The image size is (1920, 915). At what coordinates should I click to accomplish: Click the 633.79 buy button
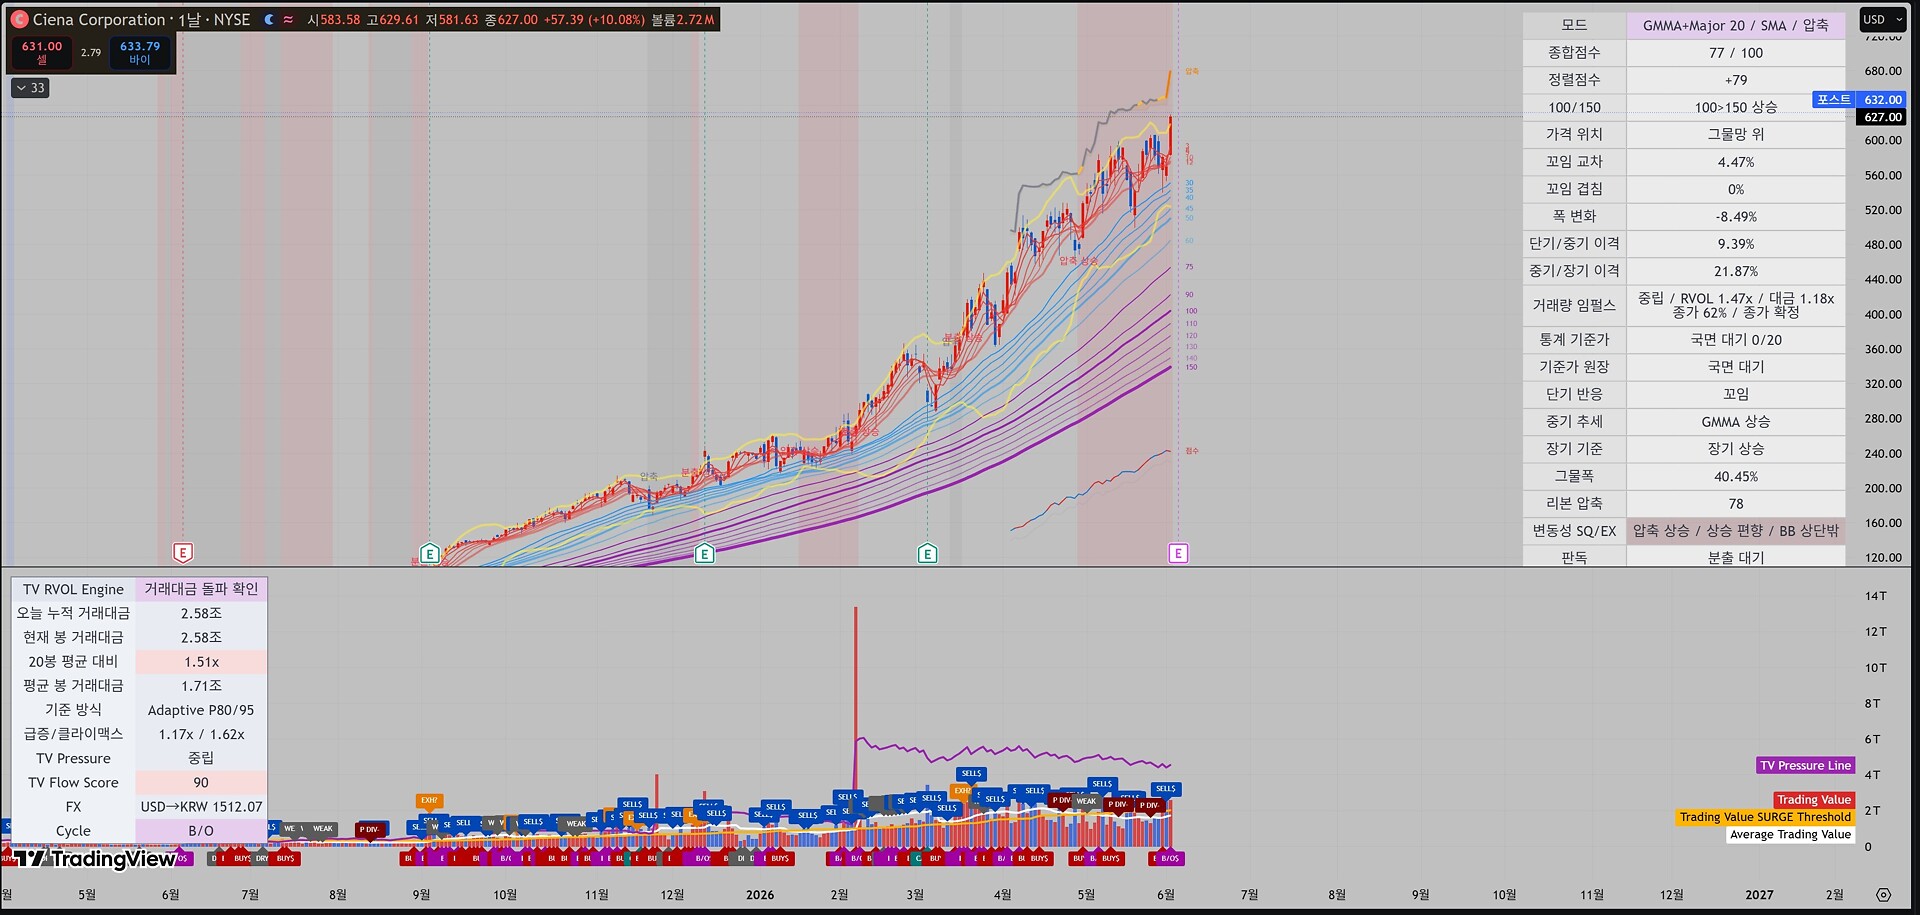140,53
